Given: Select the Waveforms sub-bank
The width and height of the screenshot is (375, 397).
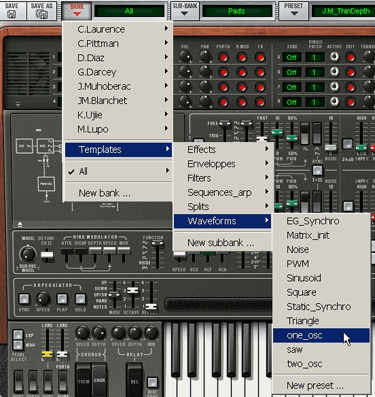Looking at the screenshot, I should click(222, 221).
